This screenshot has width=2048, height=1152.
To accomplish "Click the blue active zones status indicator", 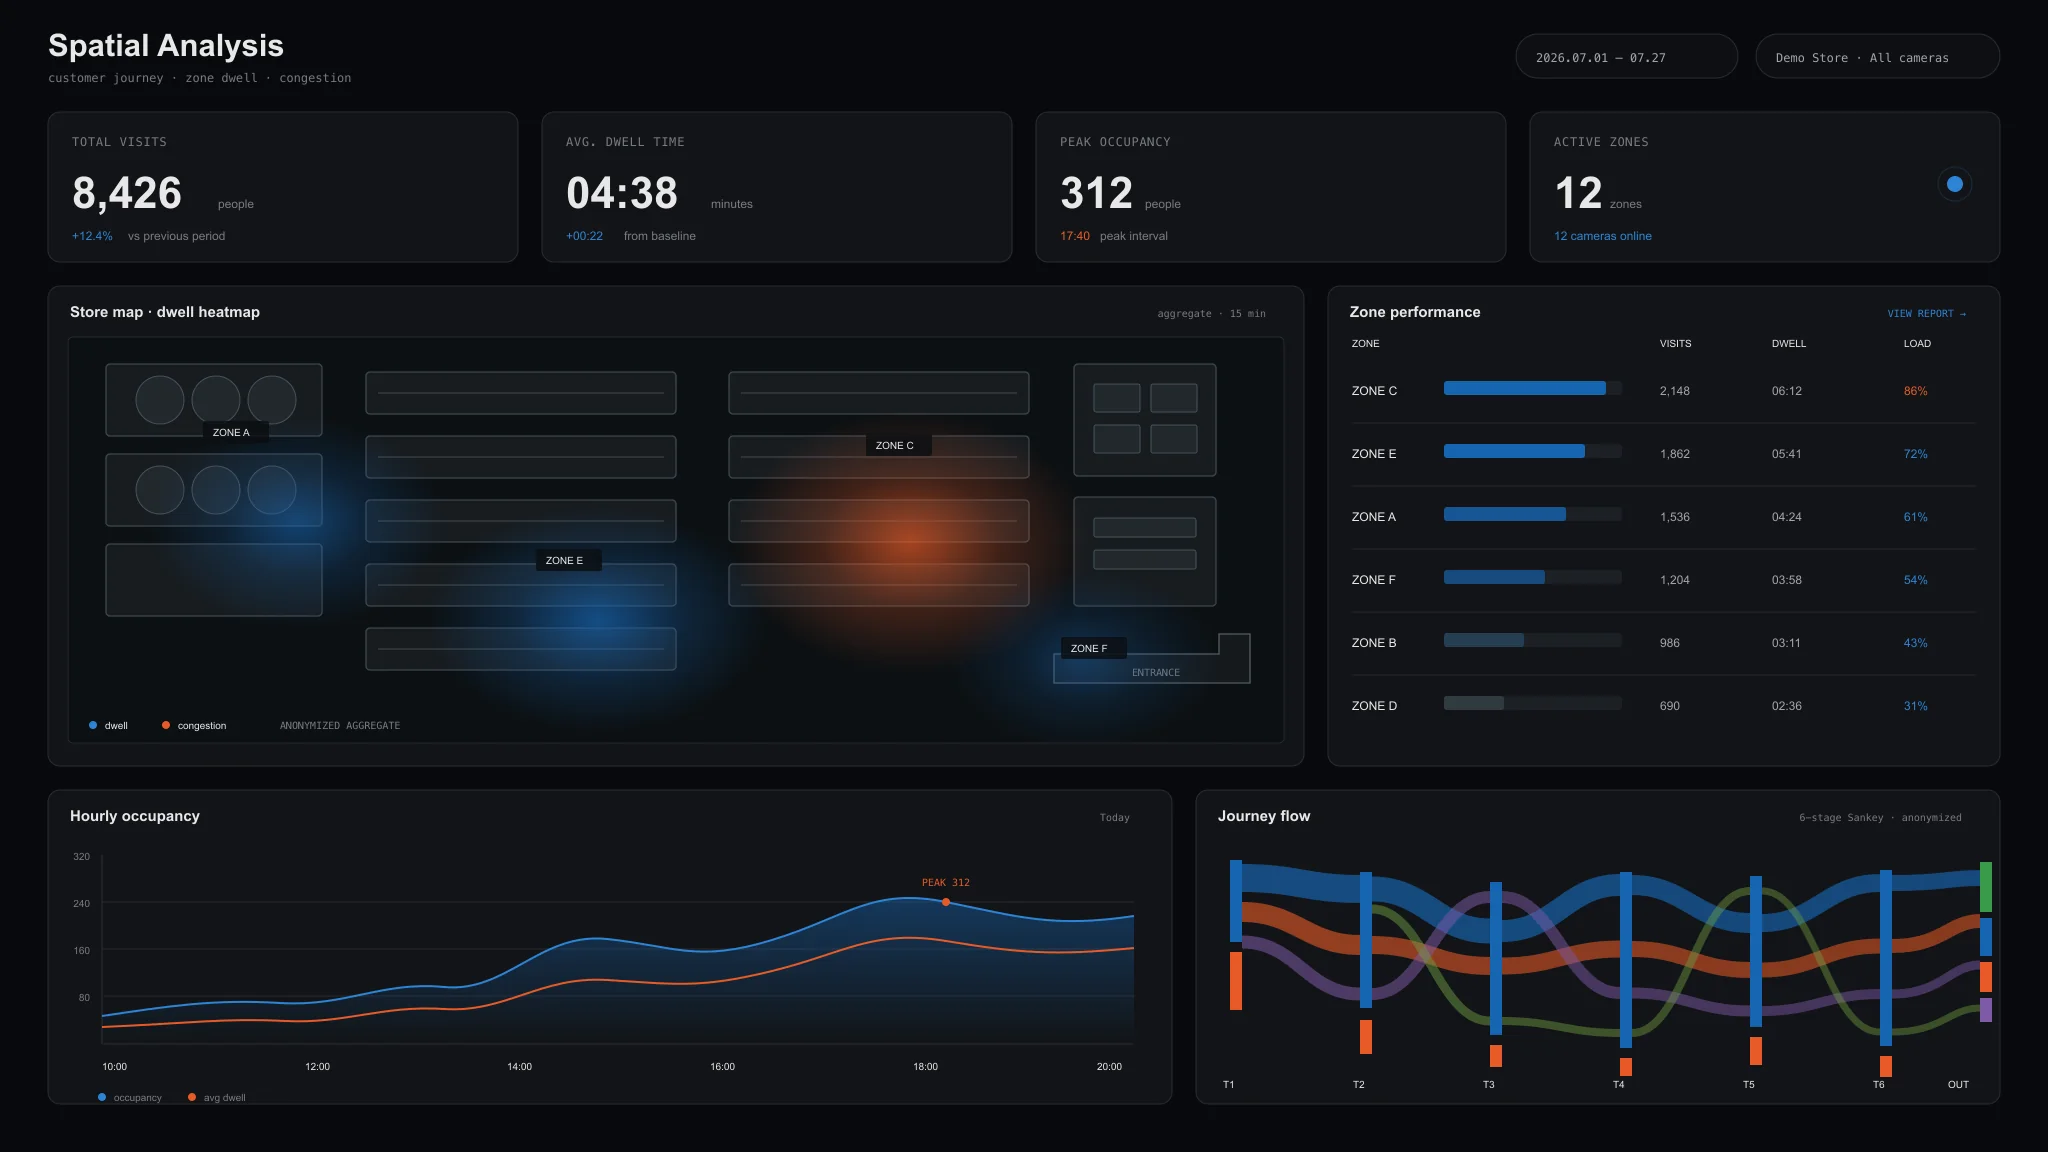I will [1955, 184].
